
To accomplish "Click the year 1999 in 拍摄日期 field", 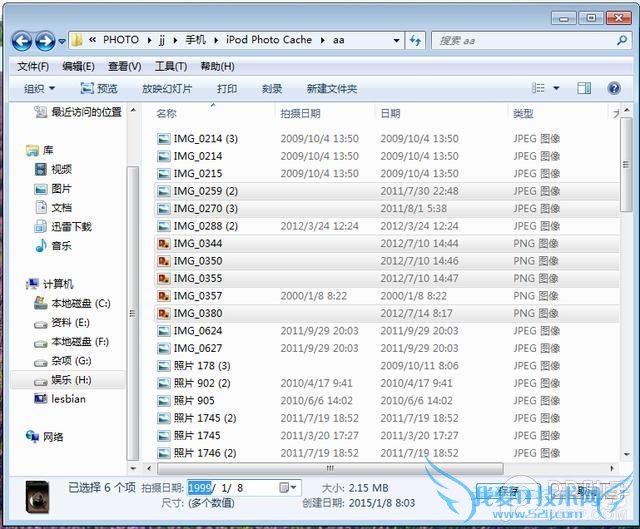I will click(x=200, y=488).
